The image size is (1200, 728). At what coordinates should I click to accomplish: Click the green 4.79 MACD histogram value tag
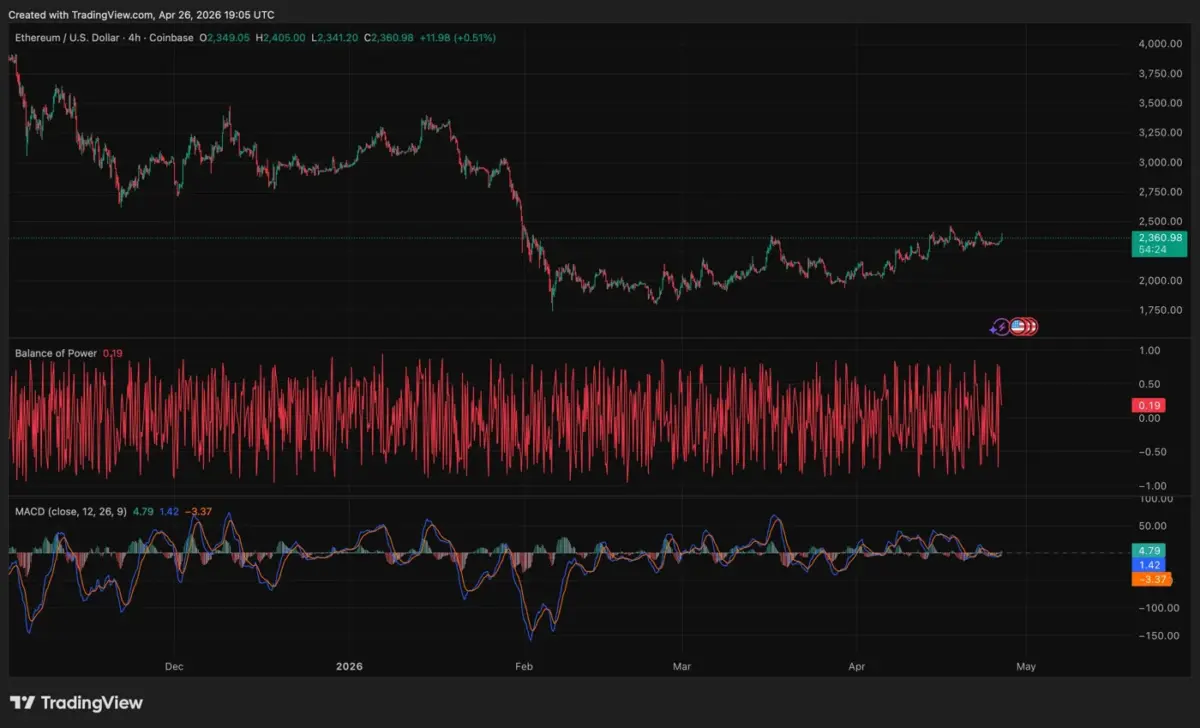pyautogui.click(x=1147, y=550)
